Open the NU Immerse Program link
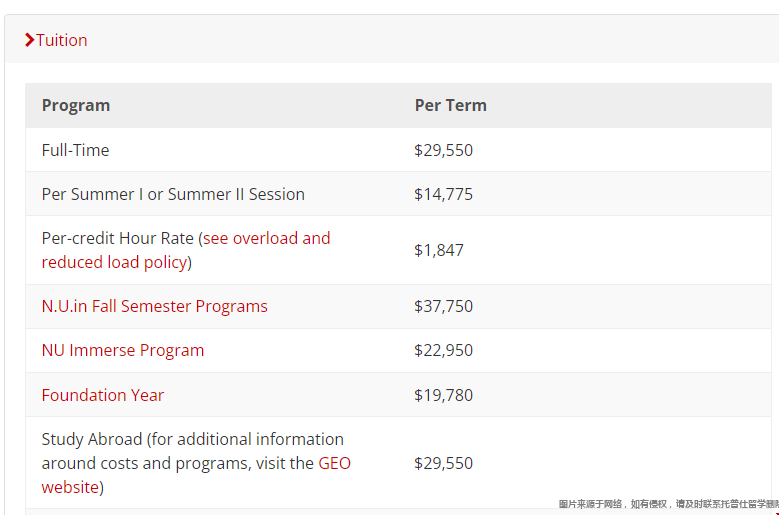 coord(123,351)
